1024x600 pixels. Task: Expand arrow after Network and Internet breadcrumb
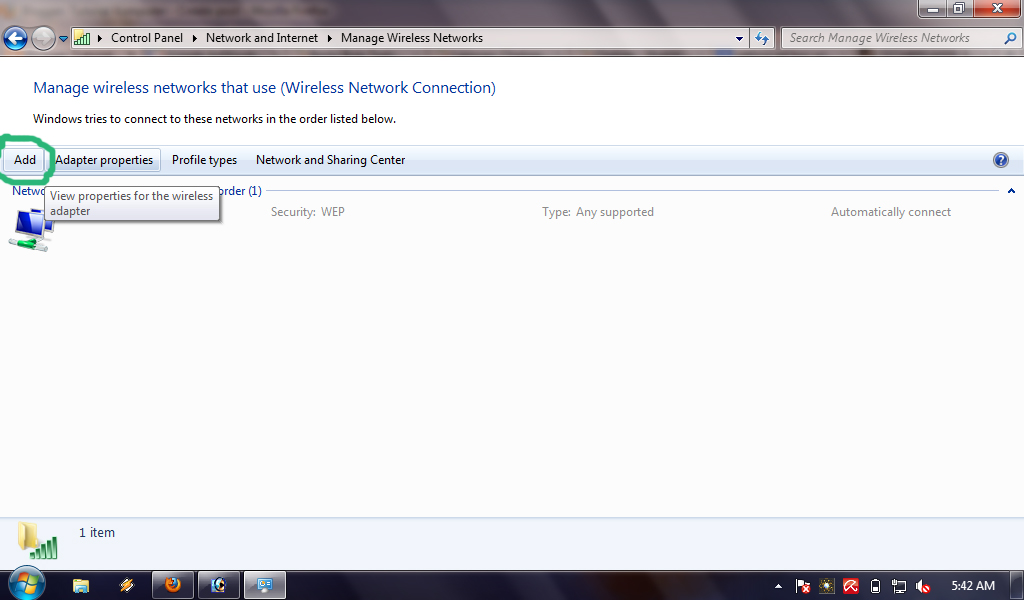click(329, 38)
